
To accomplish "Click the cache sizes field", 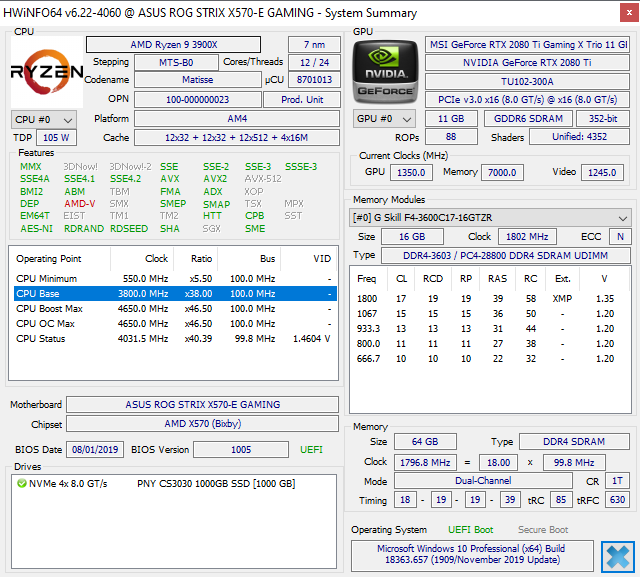I will [237, 138].
